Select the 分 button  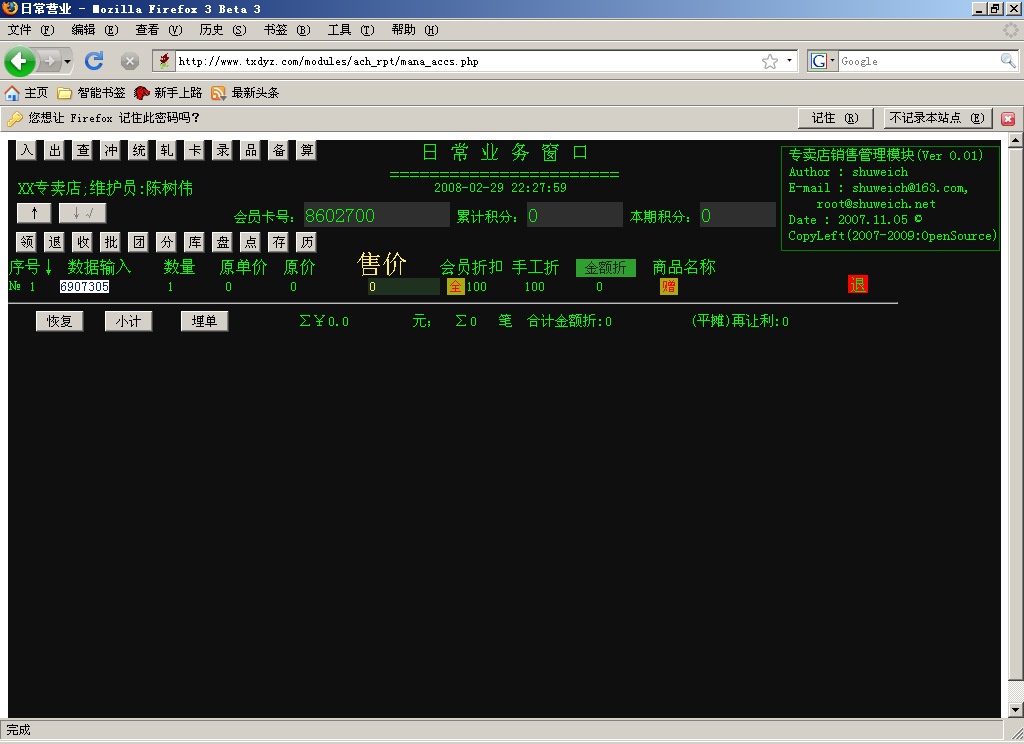[167, 242]
